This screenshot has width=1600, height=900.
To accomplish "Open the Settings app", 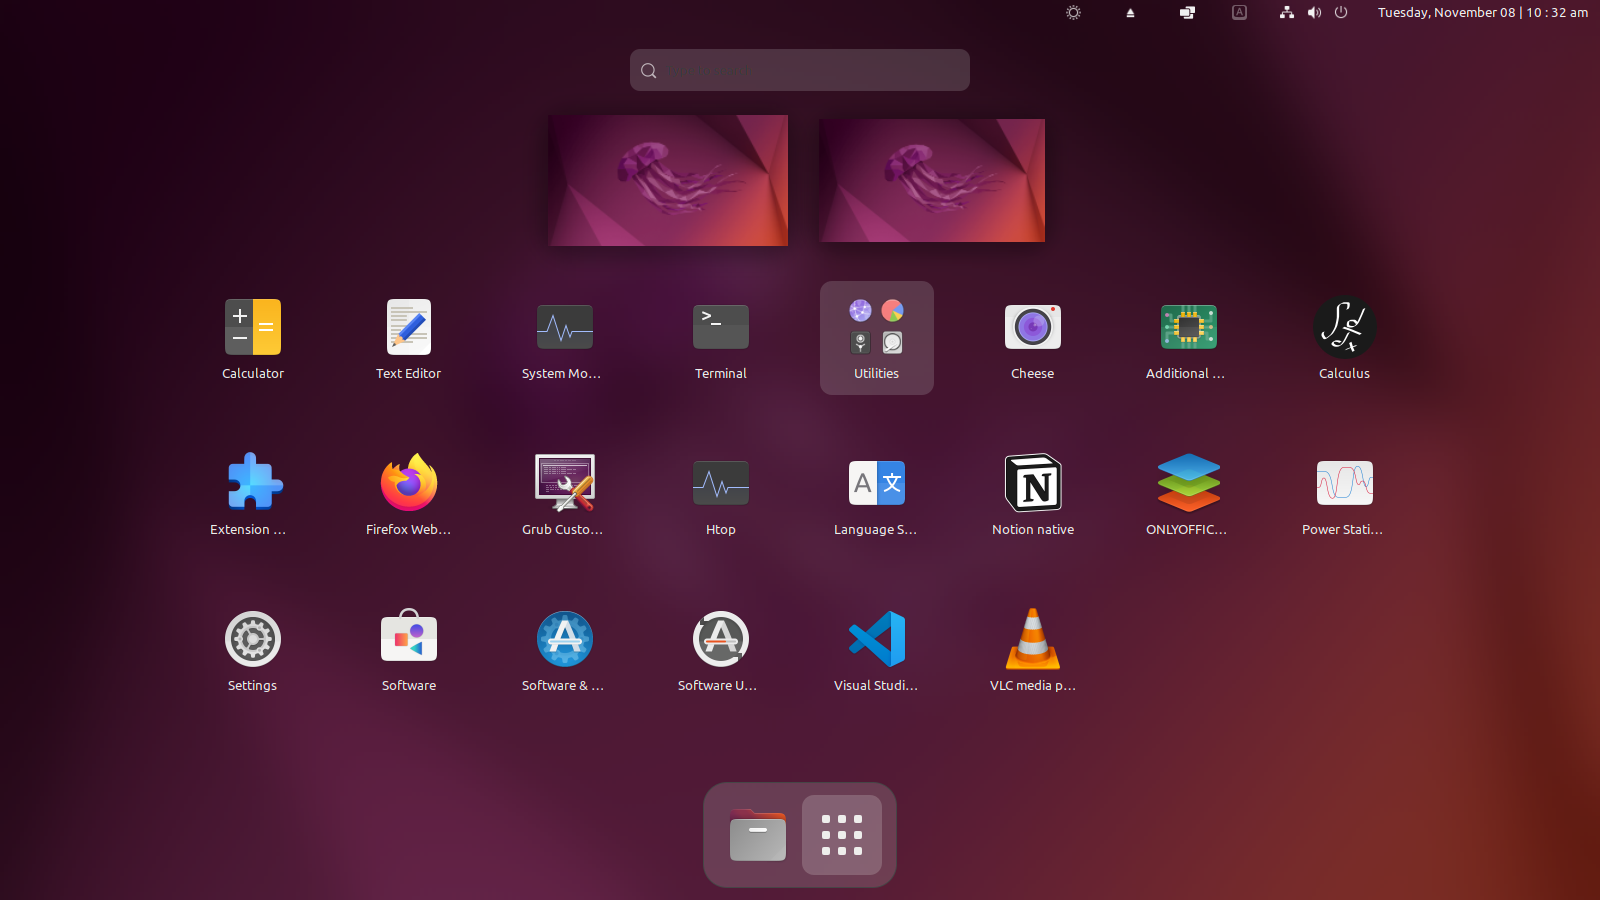I will click(x=253, y=650).
